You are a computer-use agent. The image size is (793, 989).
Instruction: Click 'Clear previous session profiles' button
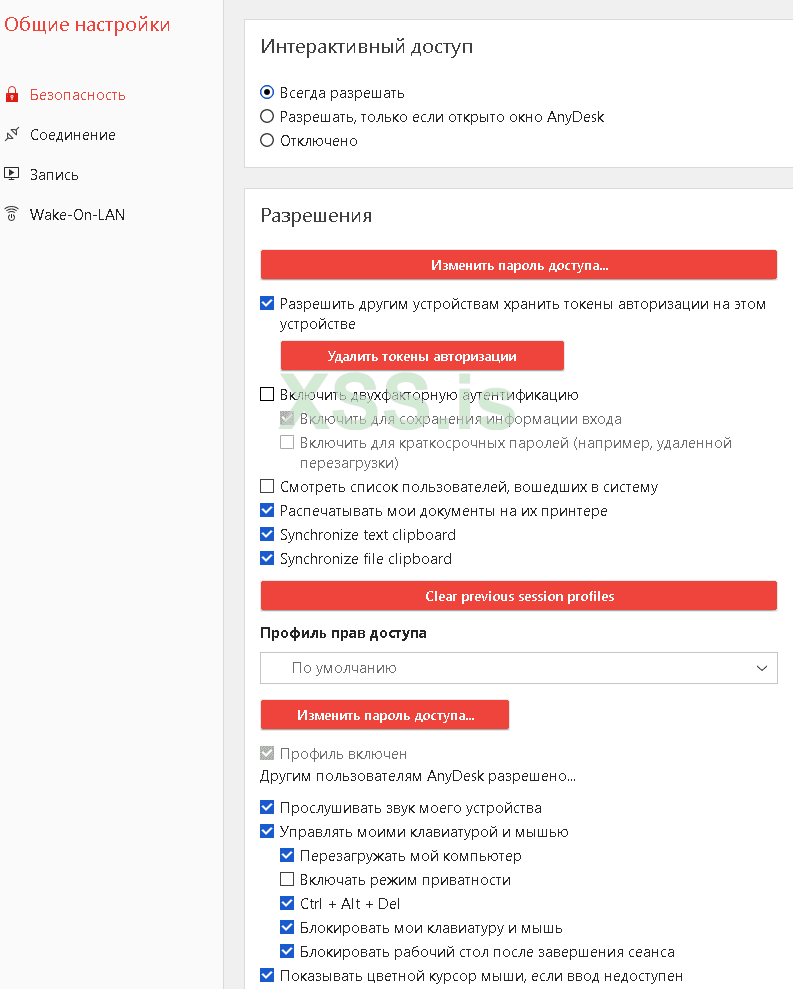pyautogui.click(x=518, y=596)
